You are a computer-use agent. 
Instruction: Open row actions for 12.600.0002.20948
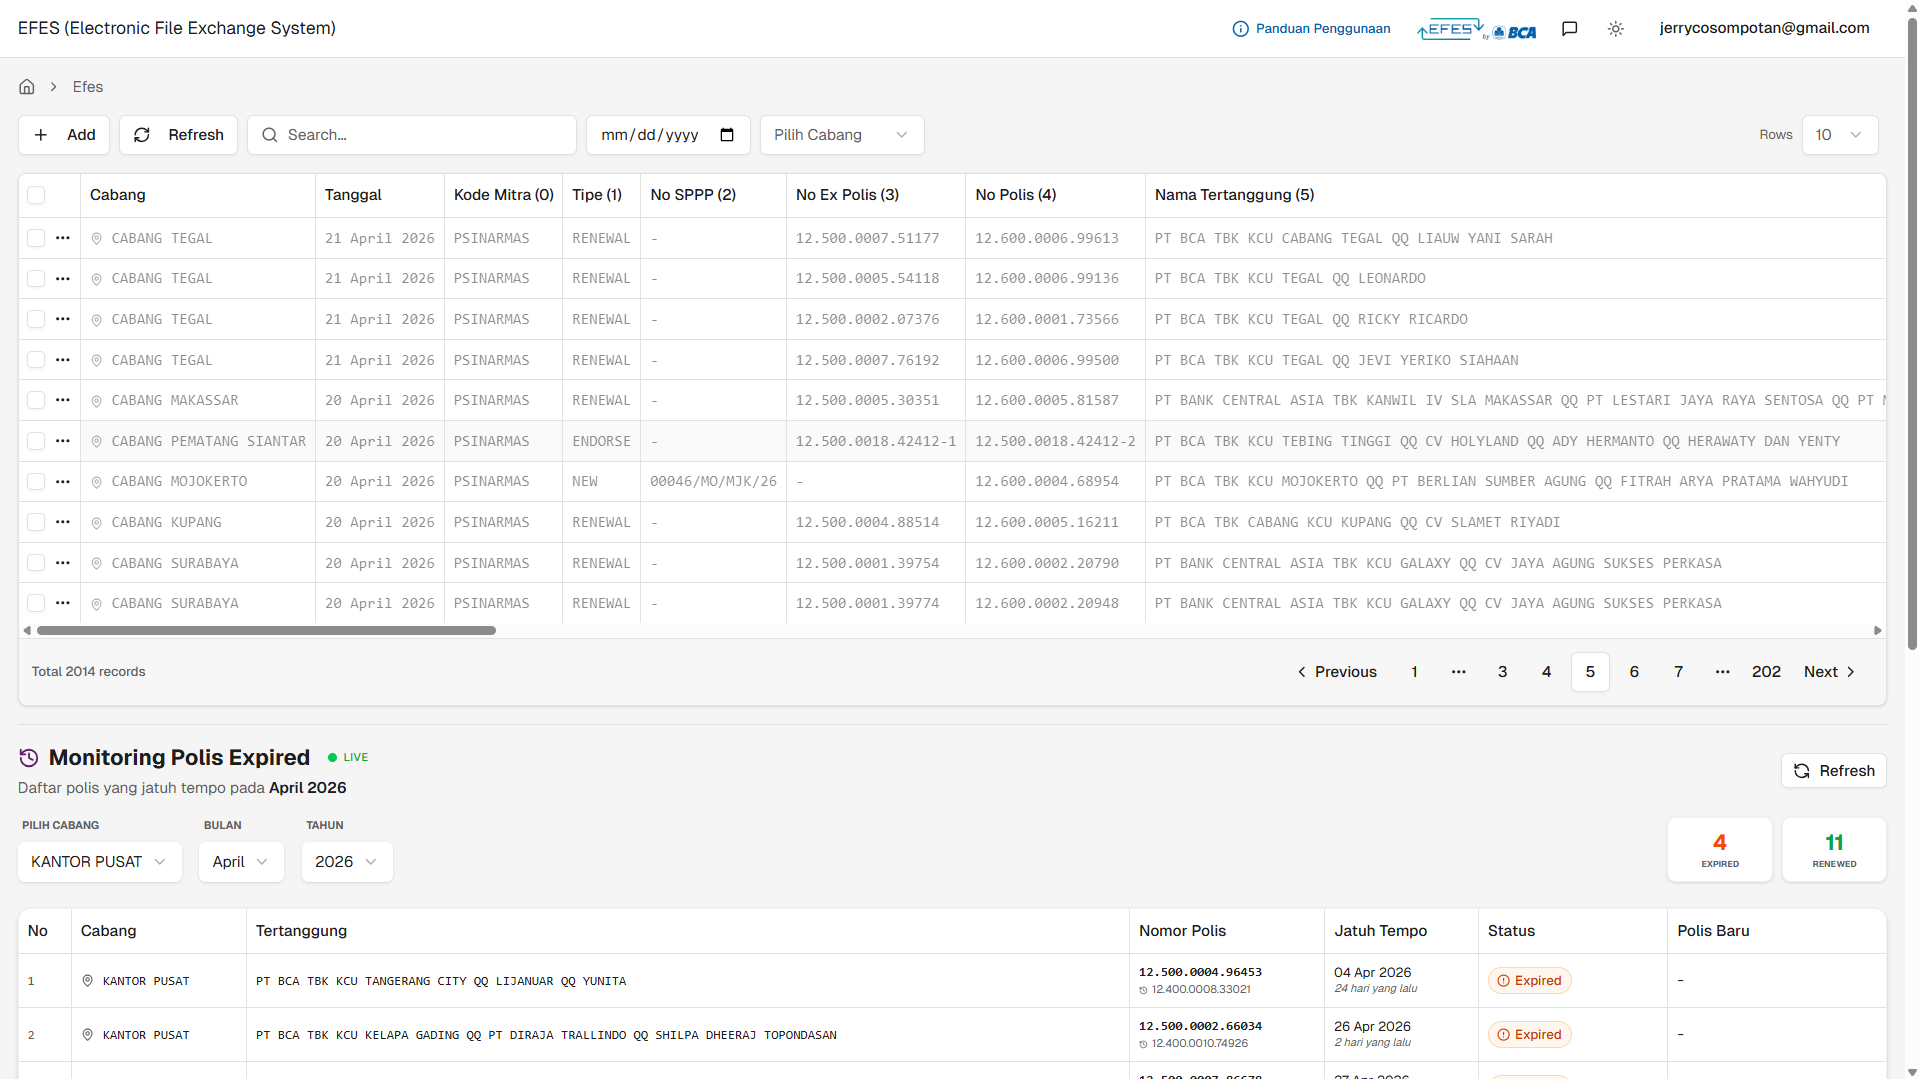(x=63, y=603)
